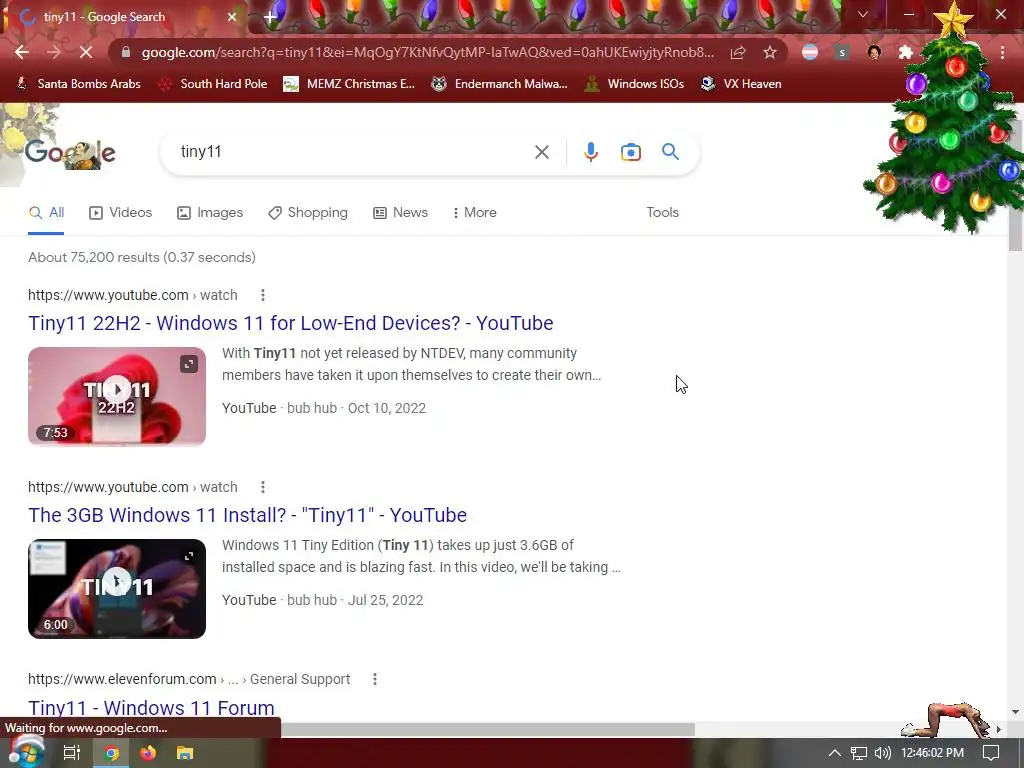Switch to Images results tab

[x=210, y=213]
